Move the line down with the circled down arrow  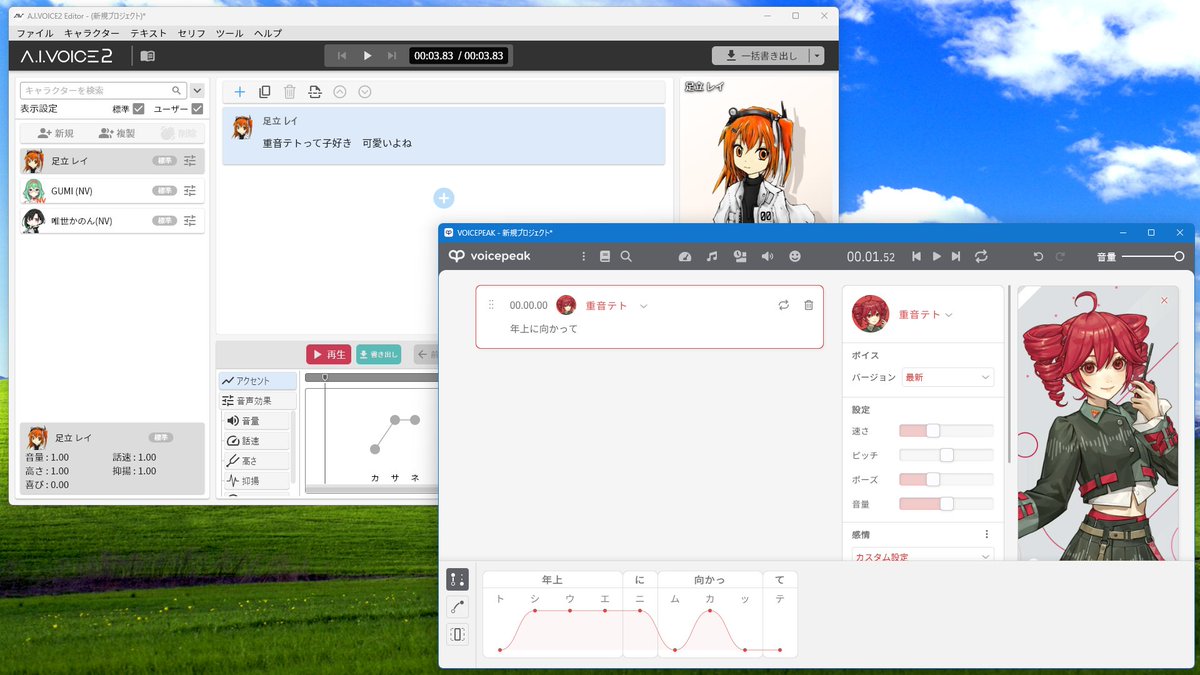364,92
